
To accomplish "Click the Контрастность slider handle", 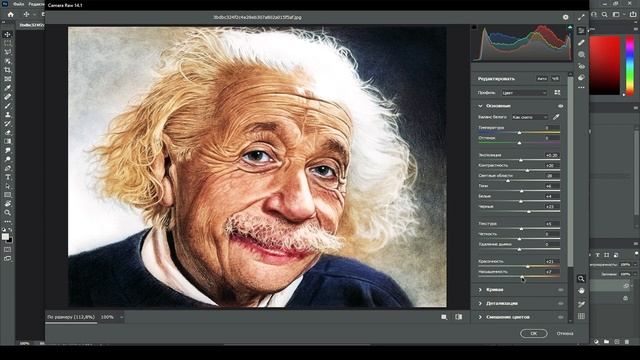I will click(527, 170).
